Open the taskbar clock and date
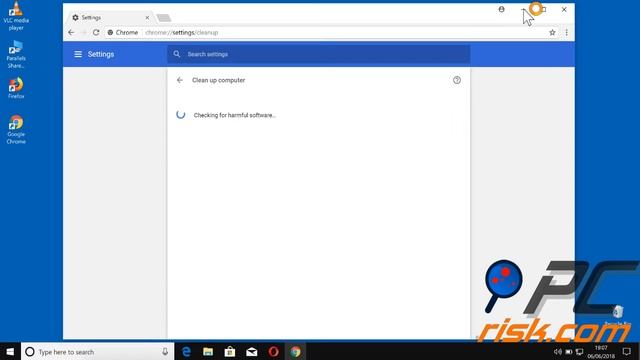This screenshot has width=640, height=360. [601, 352]
